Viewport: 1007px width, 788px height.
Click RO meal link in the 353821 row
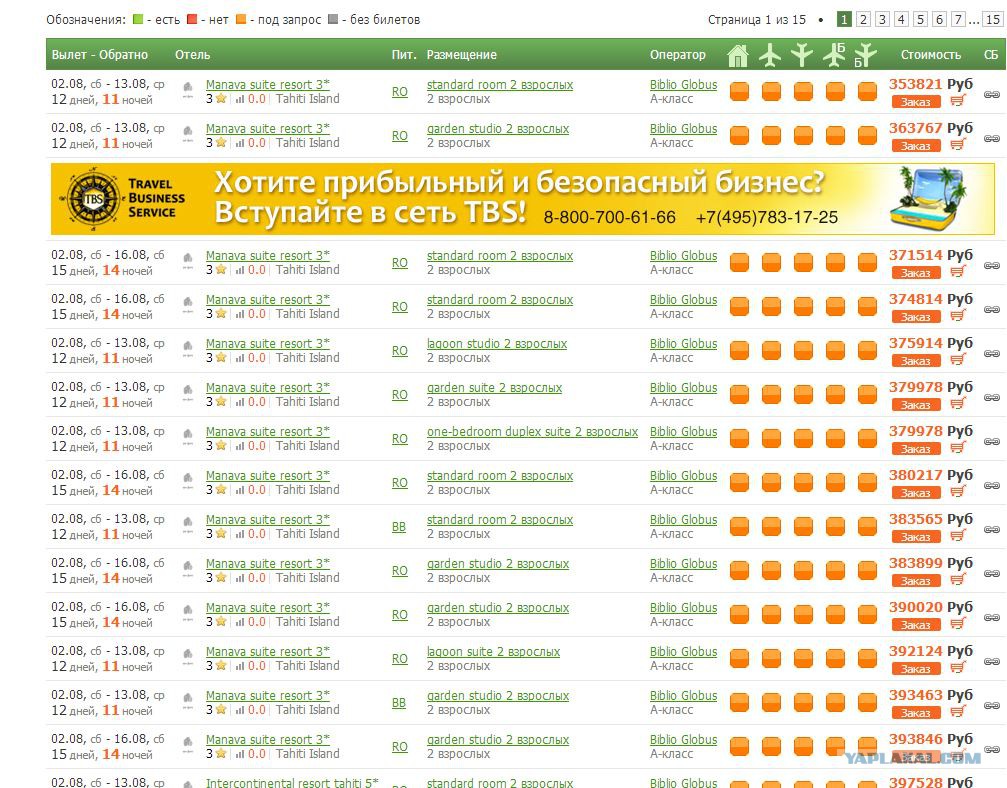pos(399,92)
